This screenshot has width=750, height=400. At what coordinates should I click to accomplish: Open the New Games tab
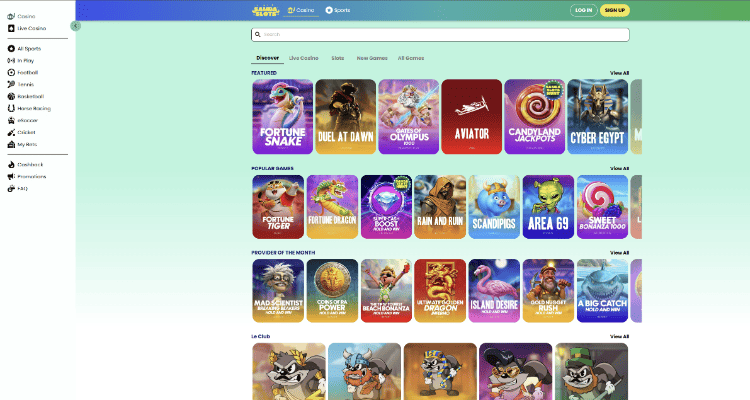click(x=372, y=58)
